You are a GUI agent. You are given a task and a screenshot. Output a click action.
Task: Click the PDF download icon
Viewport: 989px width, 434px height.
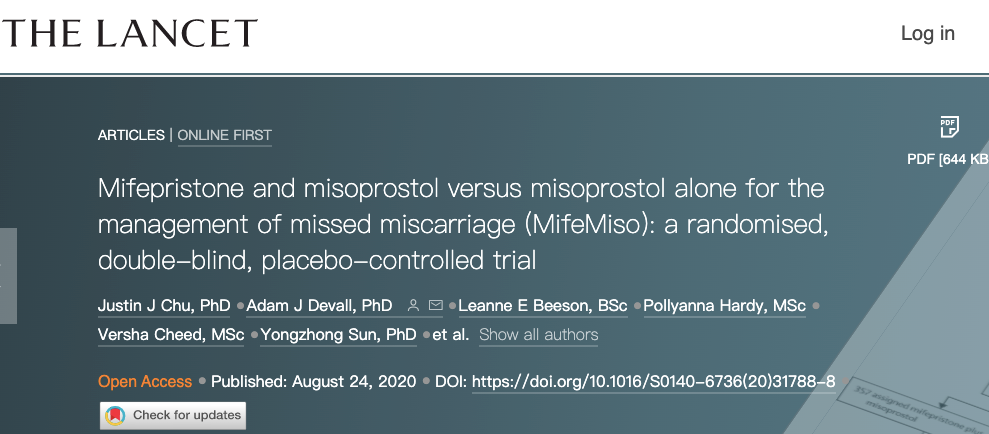point(949,127)
